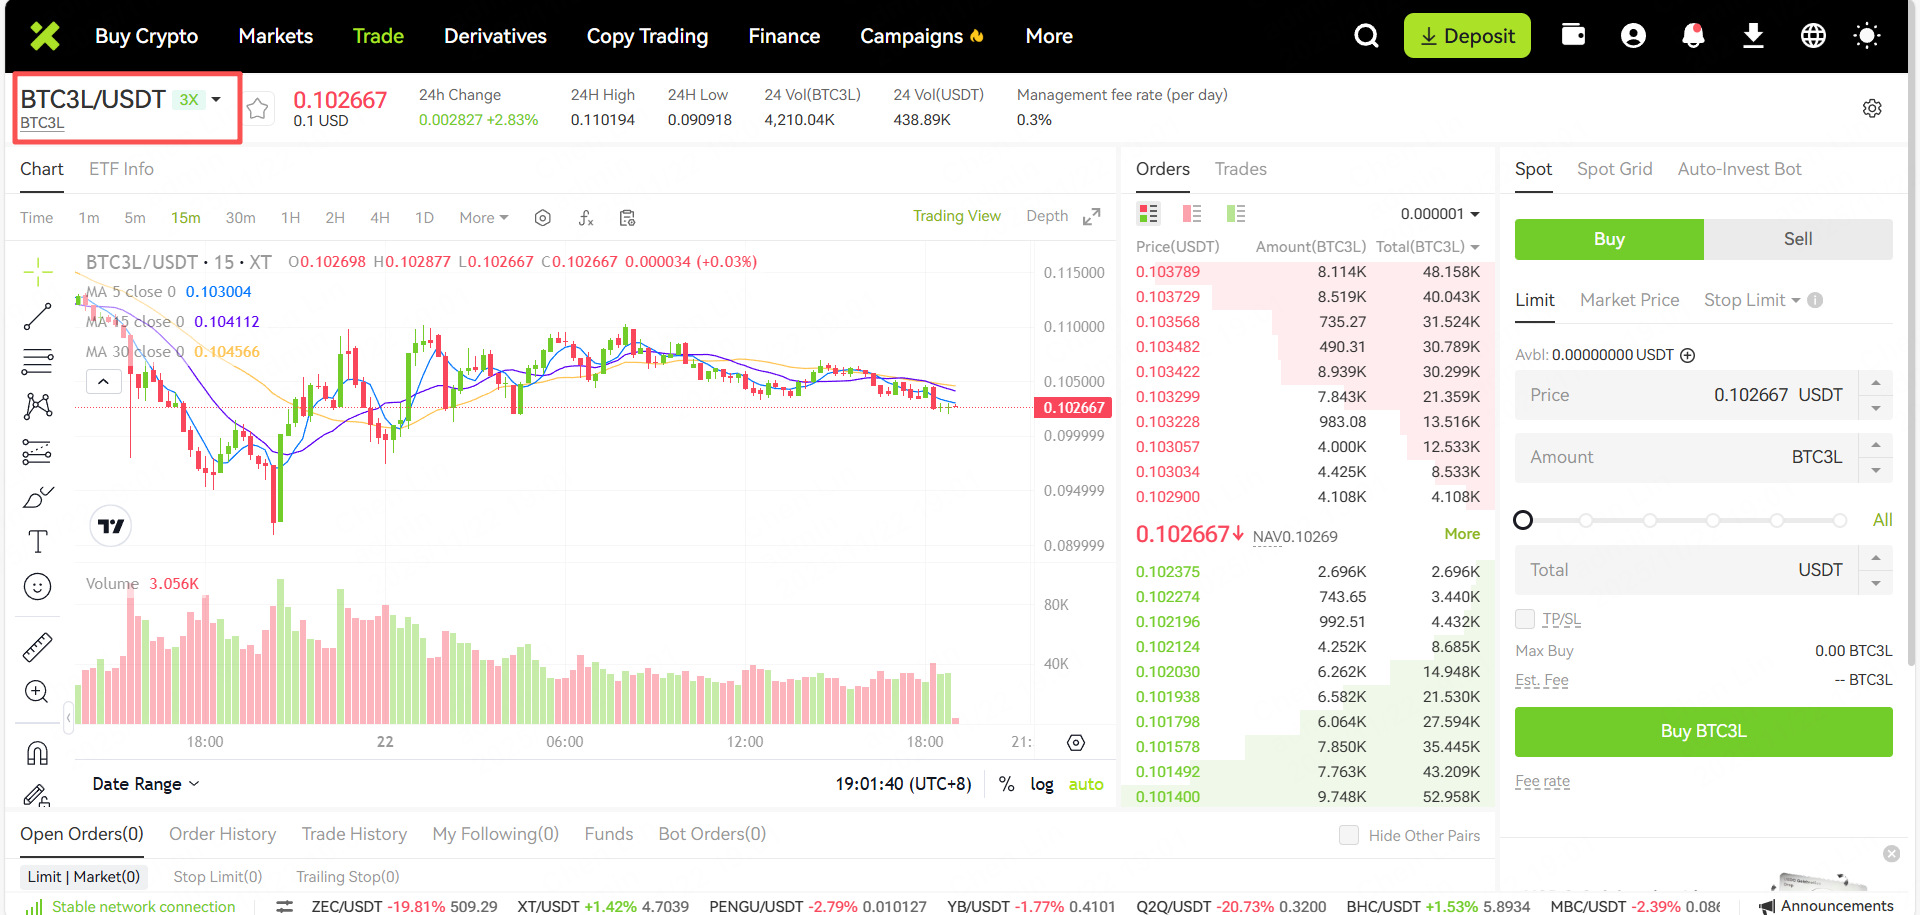Open page settings gear icon
Image resolution: width=1920 pixels, height=915 pixels.
(1872, 108)
